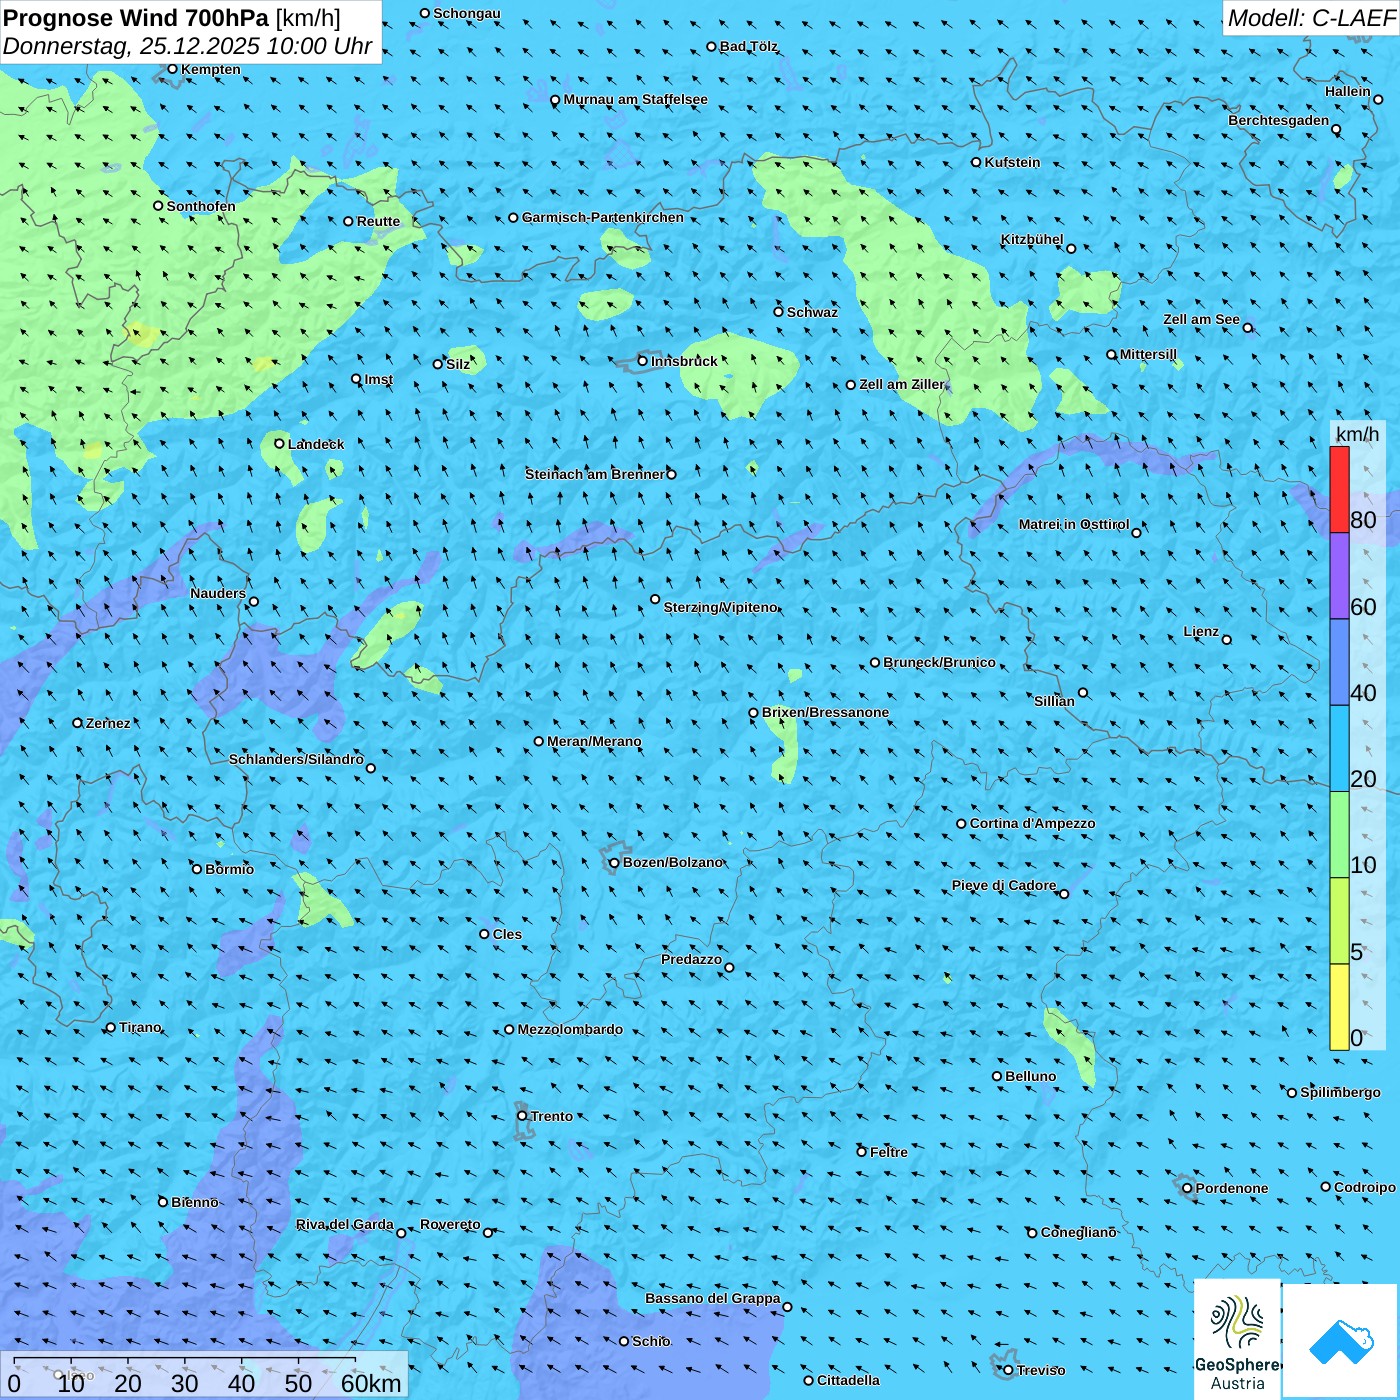Click the 'Modell: C-LAEF' label
1400x1400 pixels.
point(1310,17)
